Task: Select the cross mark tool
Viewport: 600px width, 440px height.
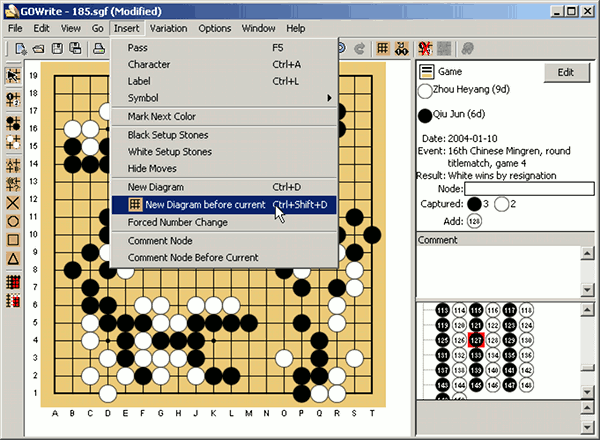Action: click(14, 202)
